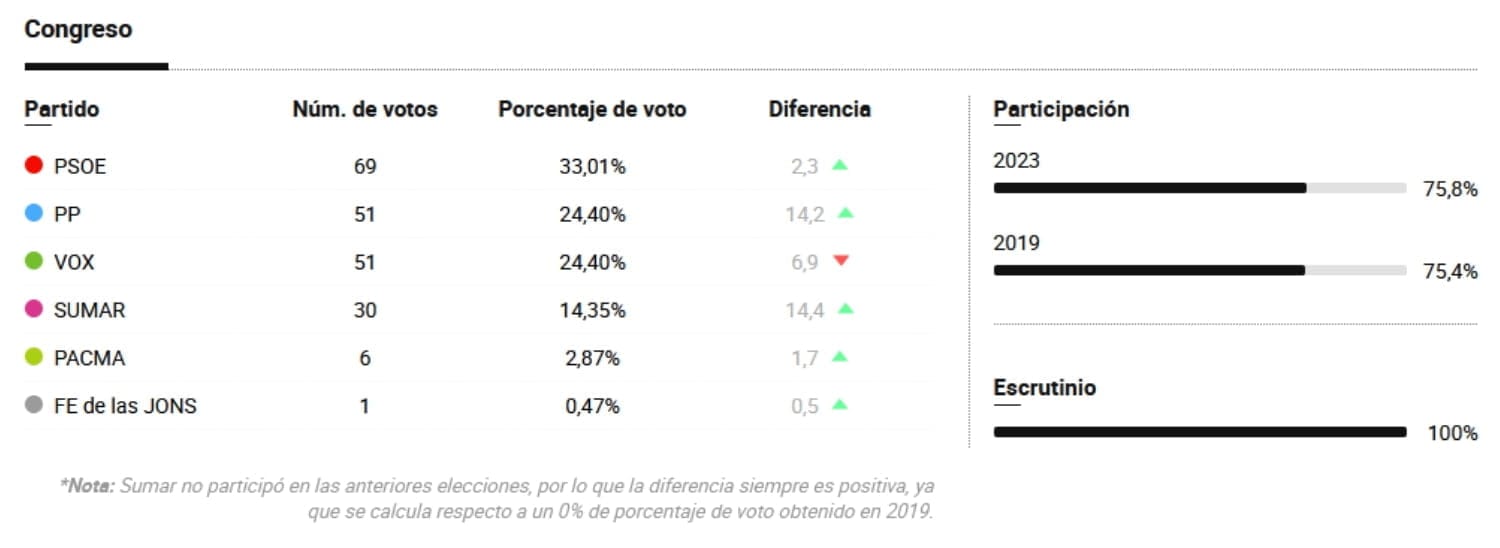
Task: Click the Partido column header
Action: click(62, 109)
